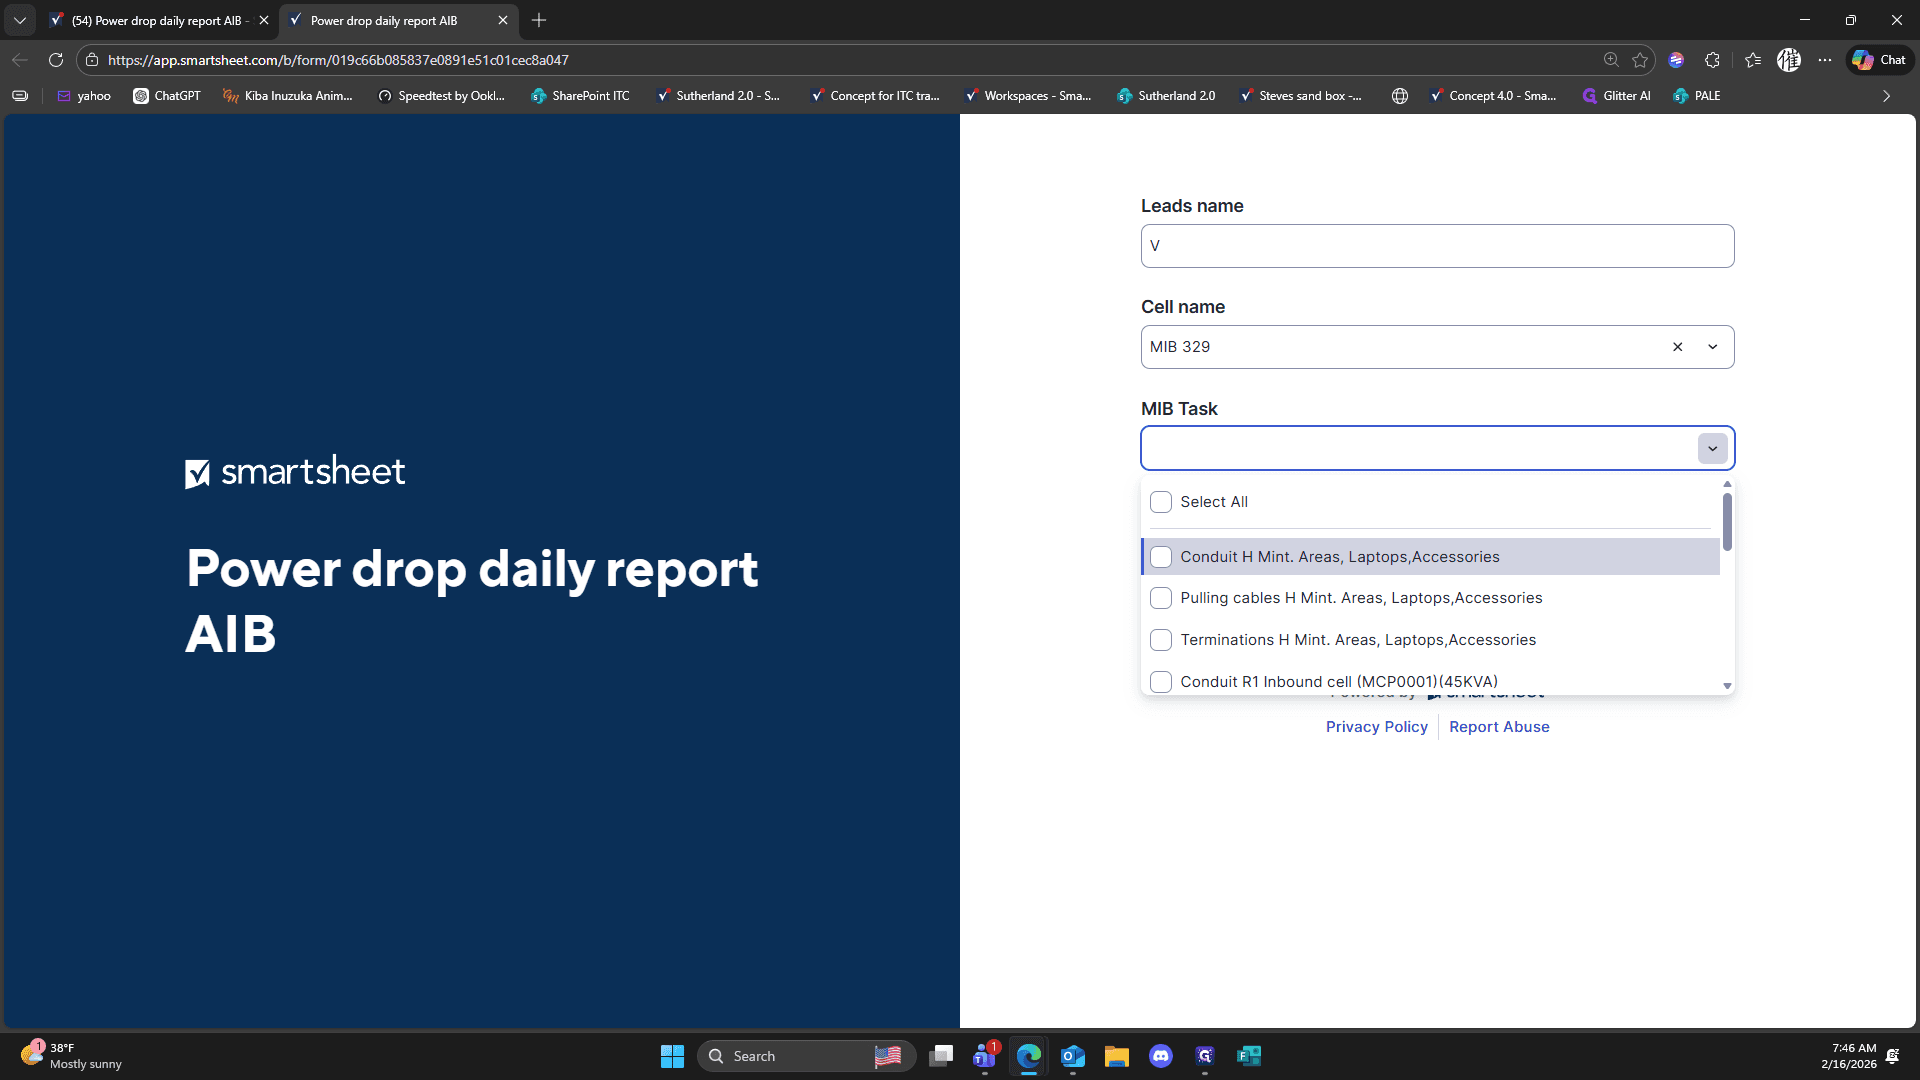
Task: View site information lock icon
Action: [92, 60]
